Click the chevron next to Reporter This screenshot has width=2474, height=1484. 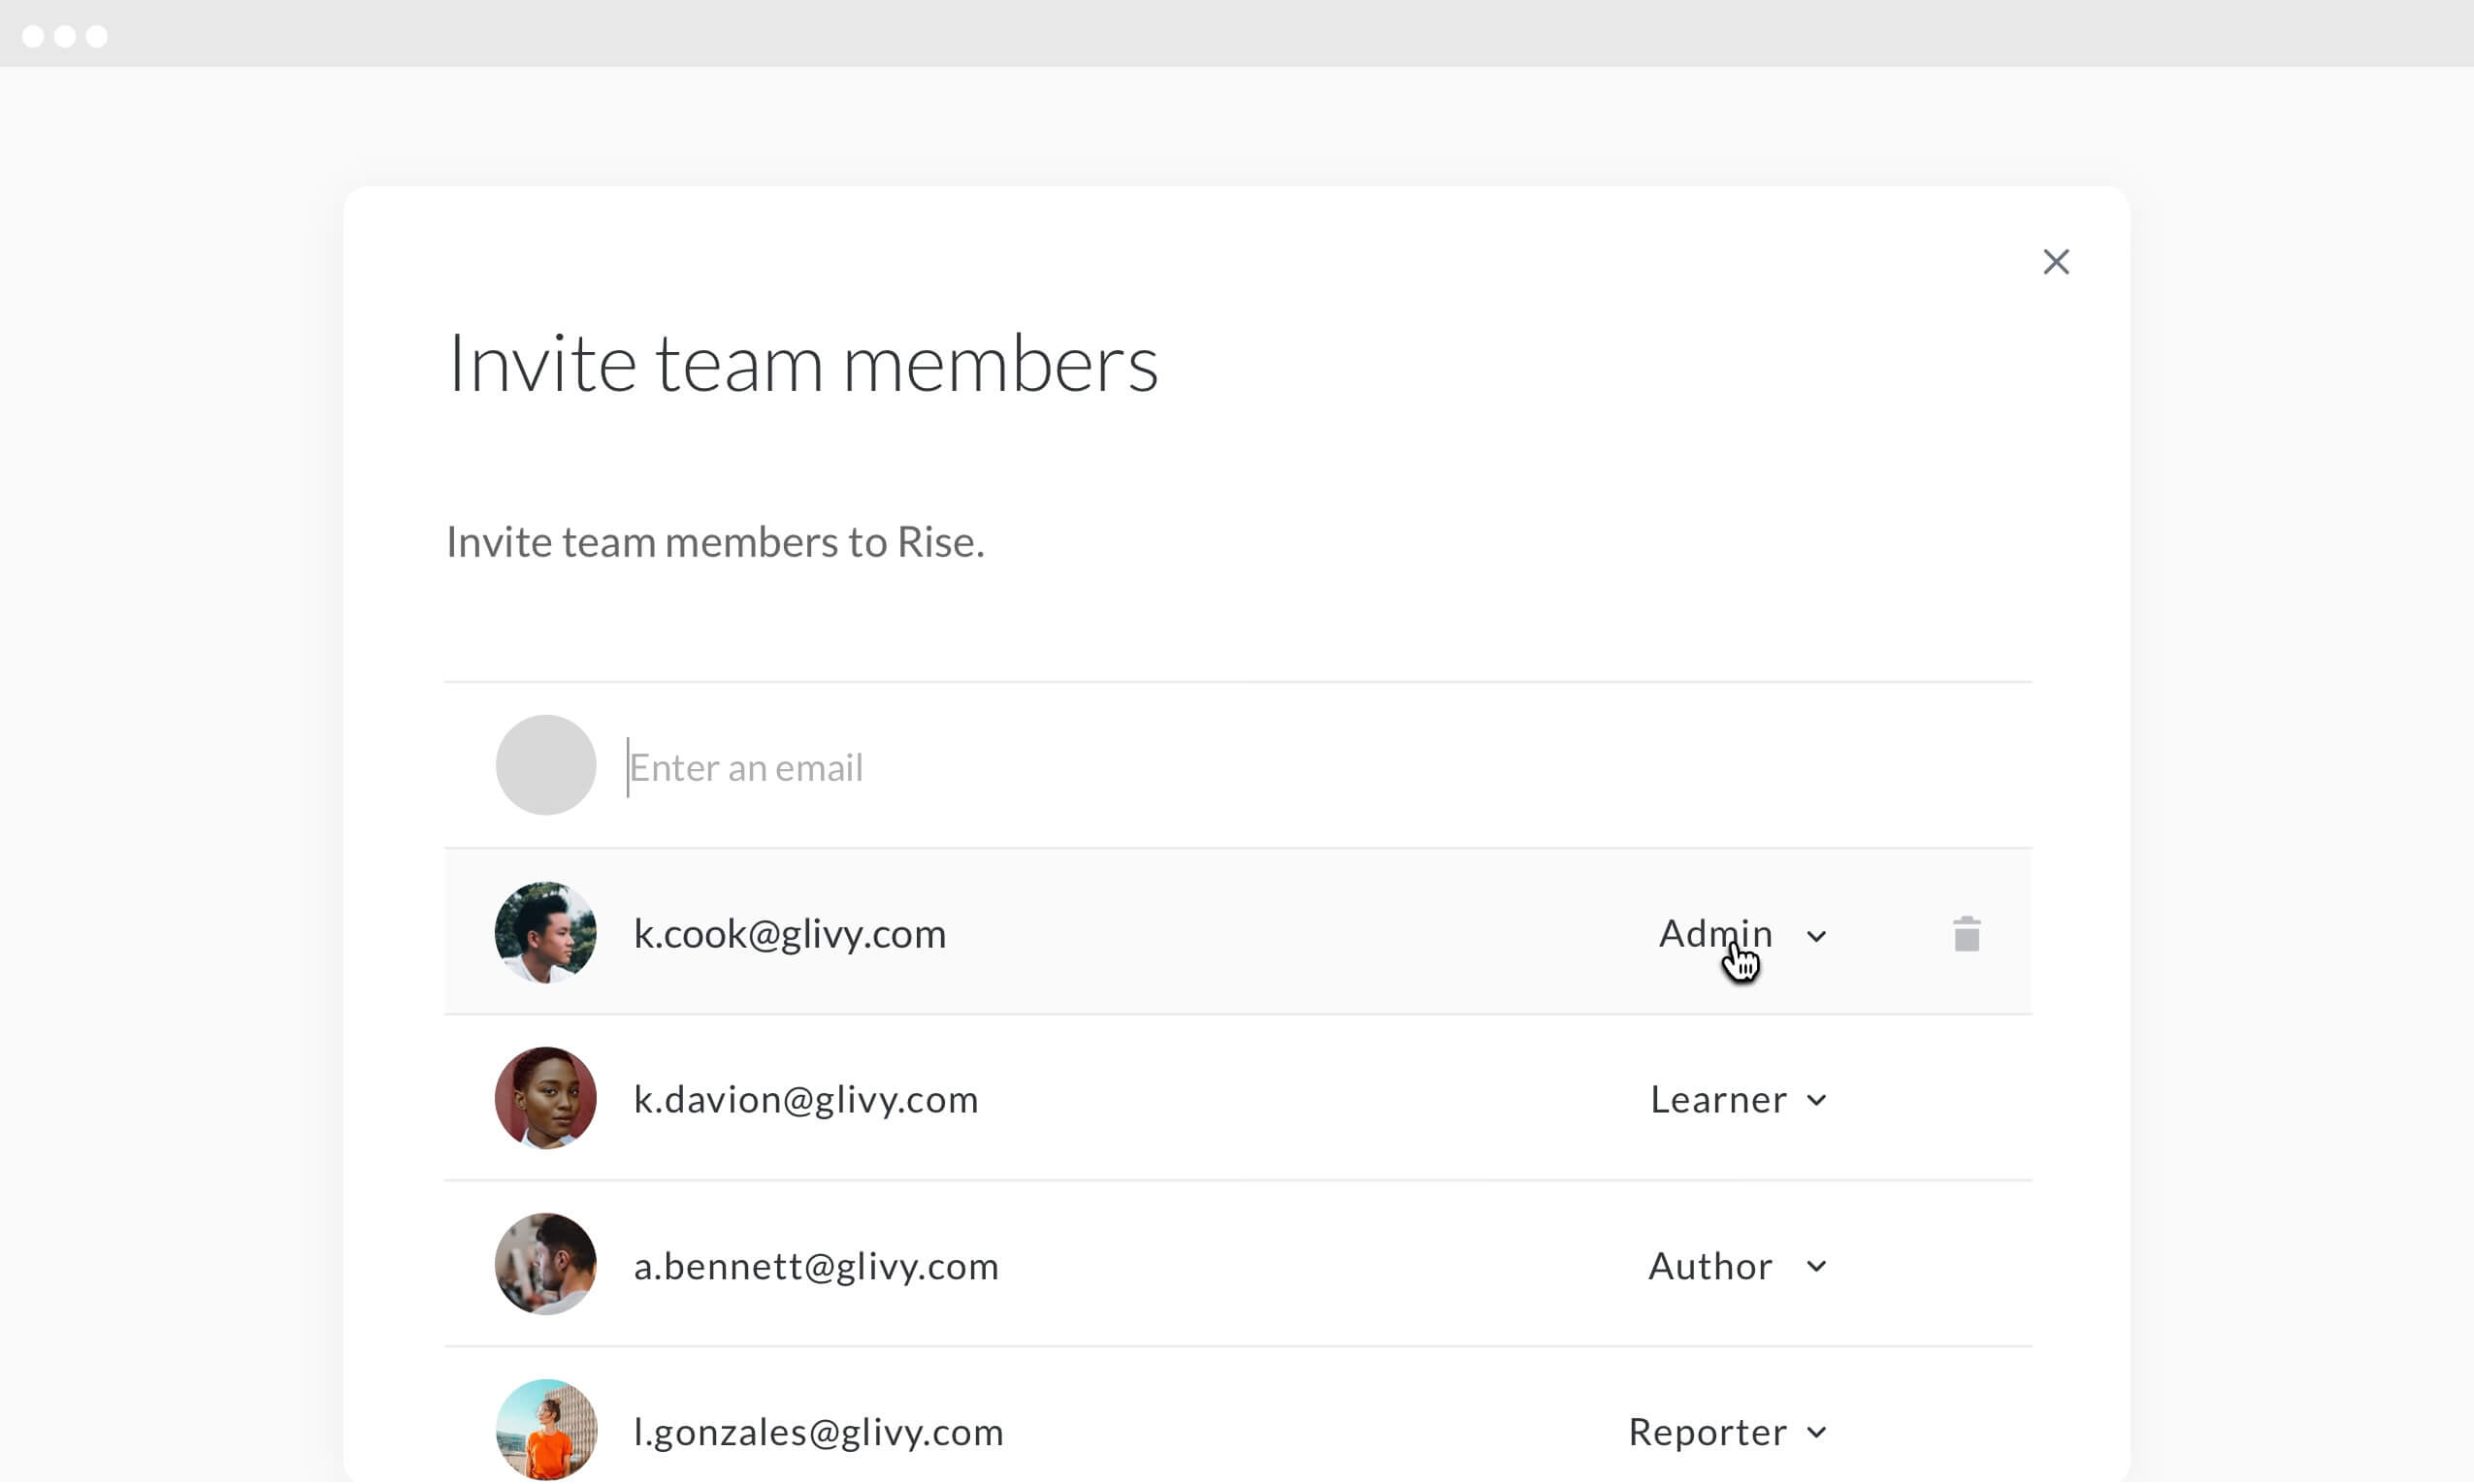[x=1816, y=1433]
